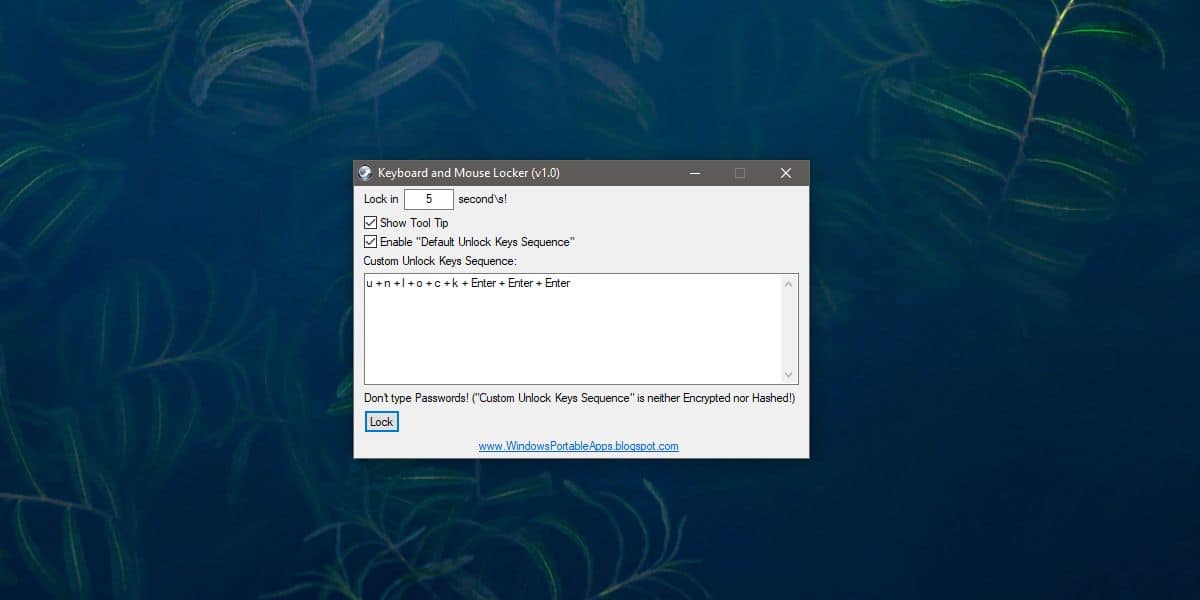Minimize the Keyboard and Mouse Locker window
1200x600 pixels.
coord(694,173)
